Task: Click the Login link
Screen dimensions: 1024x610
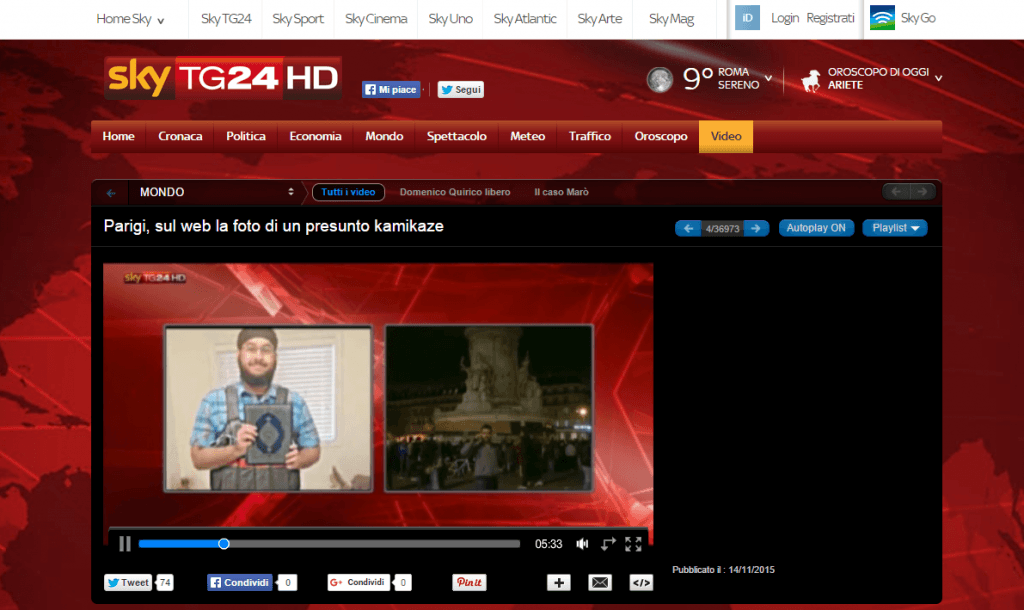Action: tap(784, 18)
